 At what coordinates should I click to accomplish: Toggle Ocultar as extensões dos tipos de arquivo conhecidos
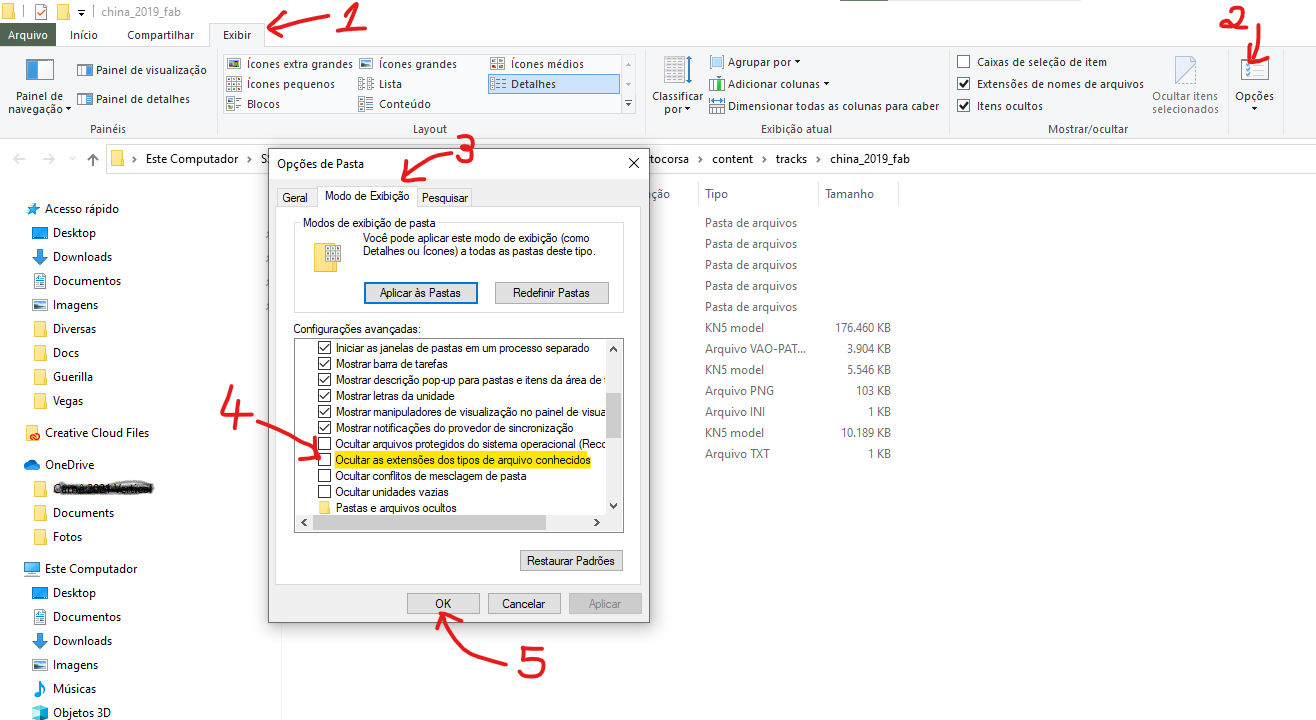[x=324, y=460]
